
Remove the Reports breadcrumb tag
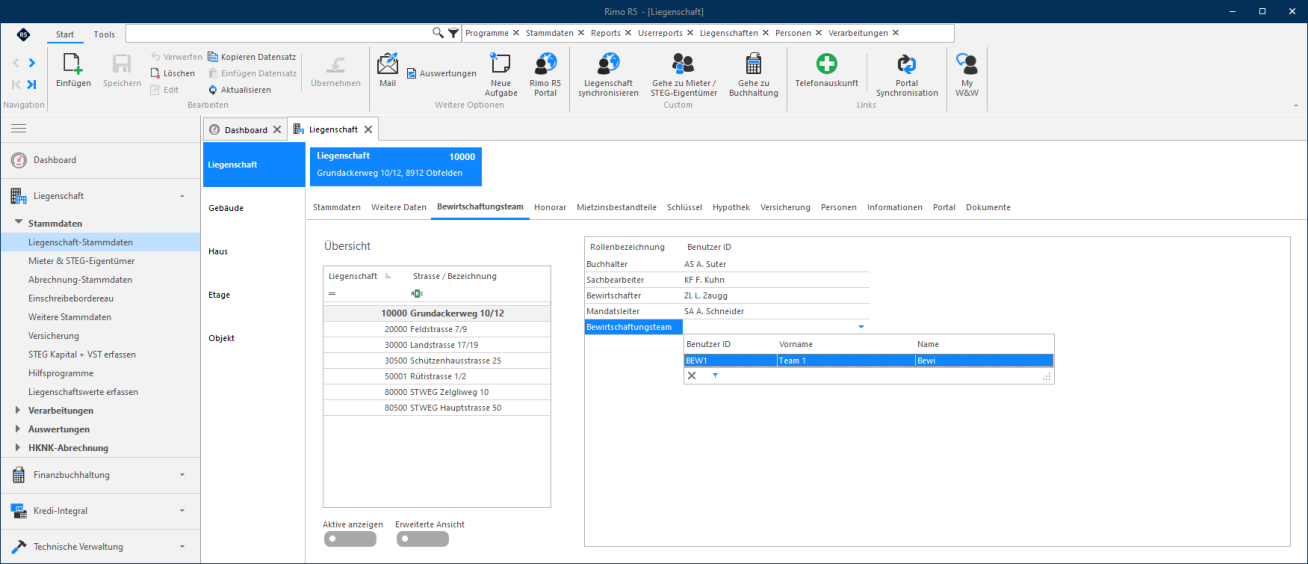pos(628,33)
